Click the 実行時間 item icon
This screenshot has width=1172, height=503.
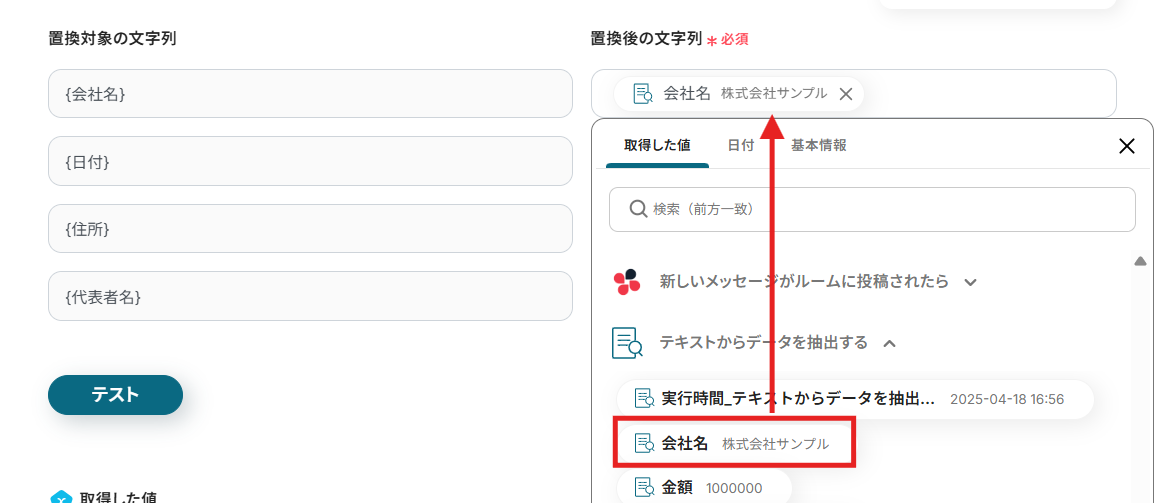coord(644,399)
